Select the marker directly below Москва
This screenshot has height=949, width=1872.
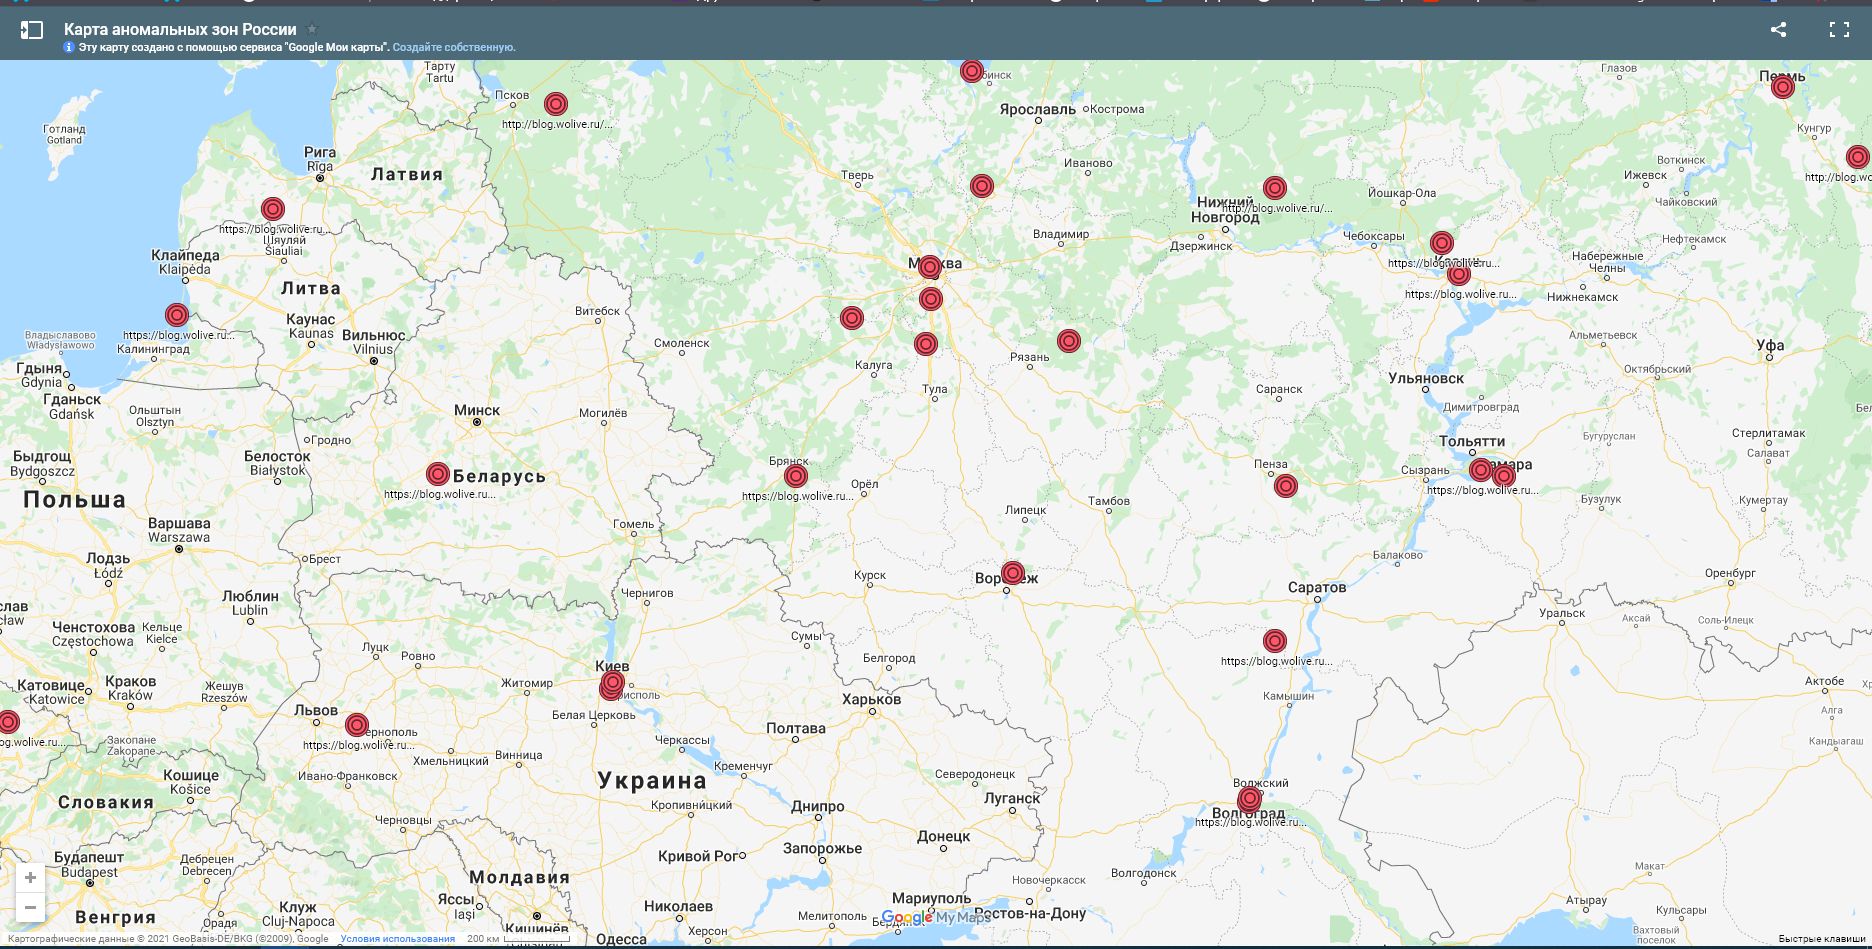point(931,299)
